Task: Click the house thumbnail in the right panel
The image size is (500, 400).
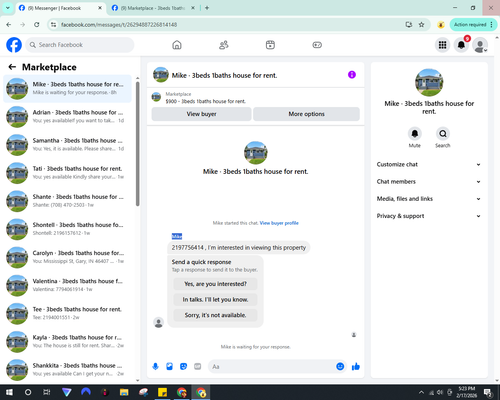Action: [x=429, y=82]
